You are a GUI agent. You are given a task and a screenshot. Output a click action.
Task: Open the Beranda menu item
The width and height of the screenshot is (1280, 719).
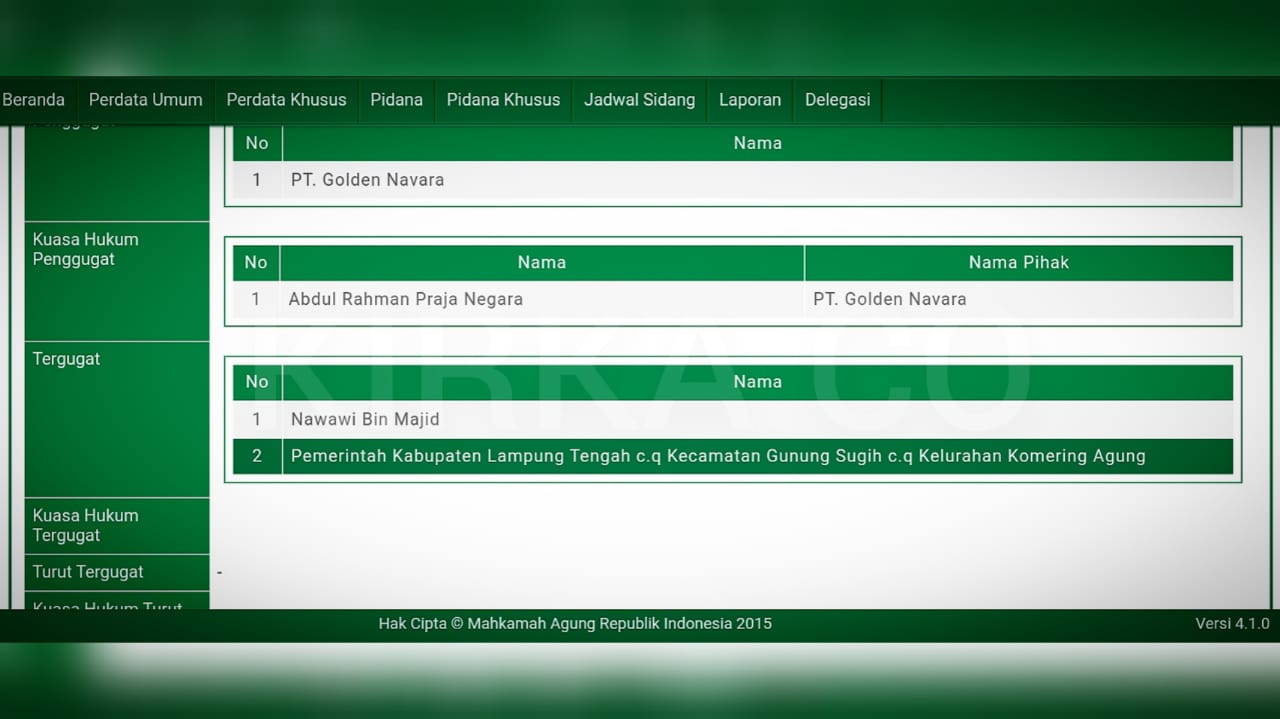pos(34,100)
